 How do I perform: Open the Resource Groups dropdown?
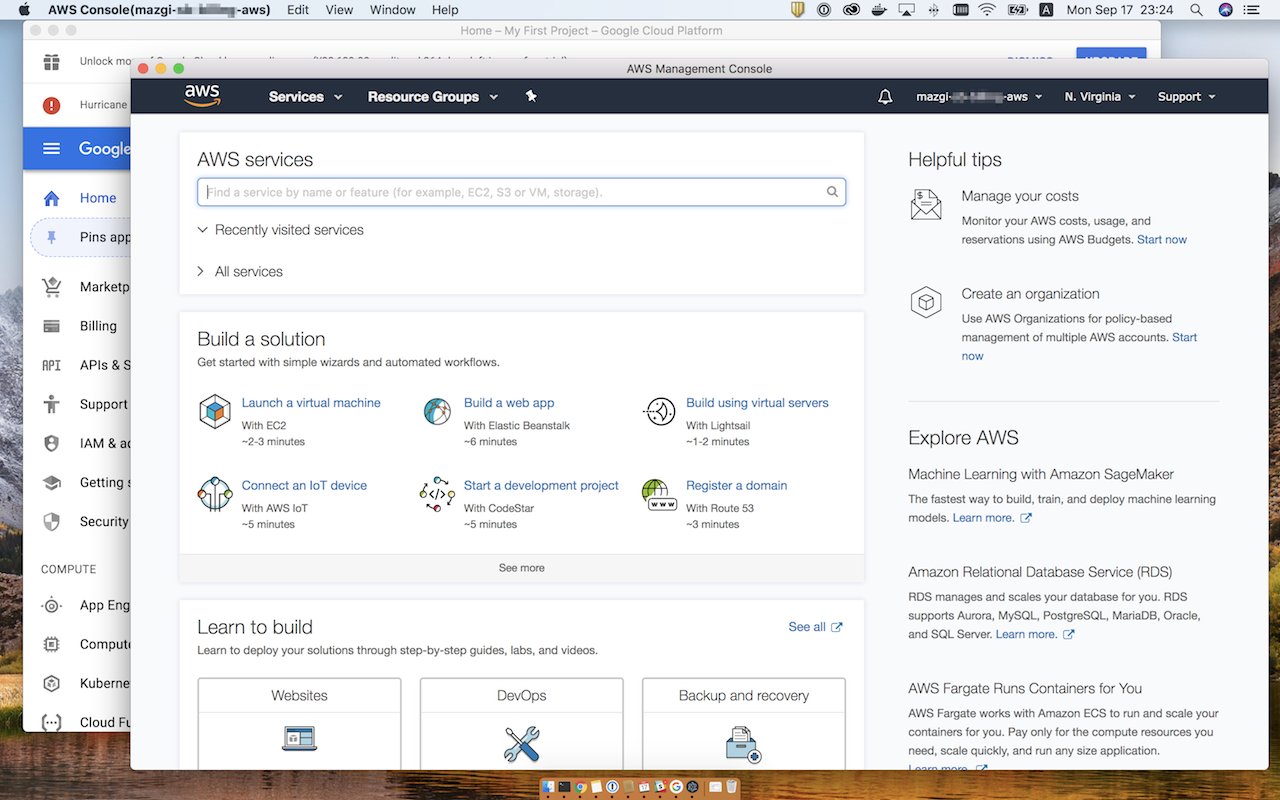click(432, 97)
